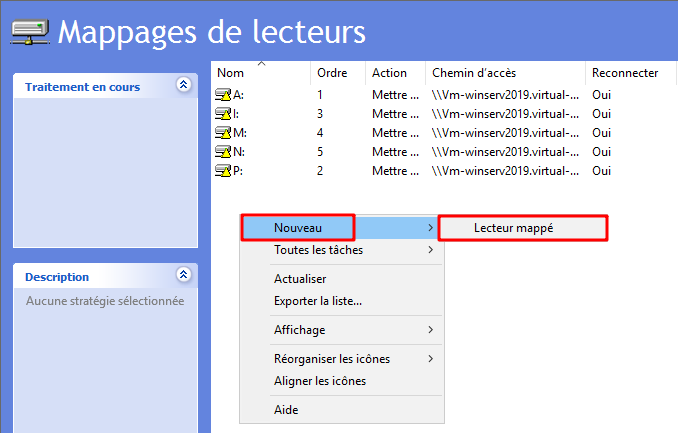
Task: Click the mapped drive A: icon
Action: (223, 95)
